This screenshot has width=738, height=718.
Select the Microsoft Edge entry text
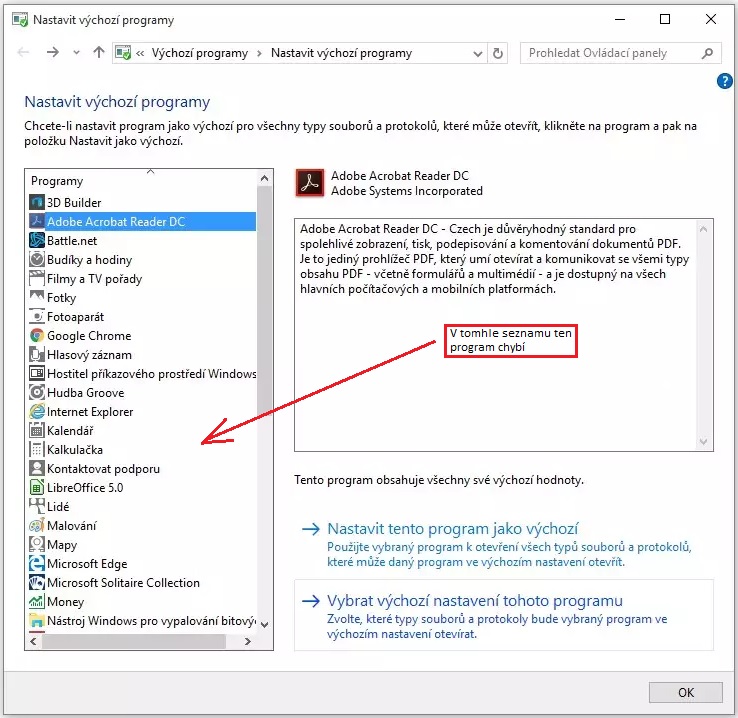click(87, 564)
